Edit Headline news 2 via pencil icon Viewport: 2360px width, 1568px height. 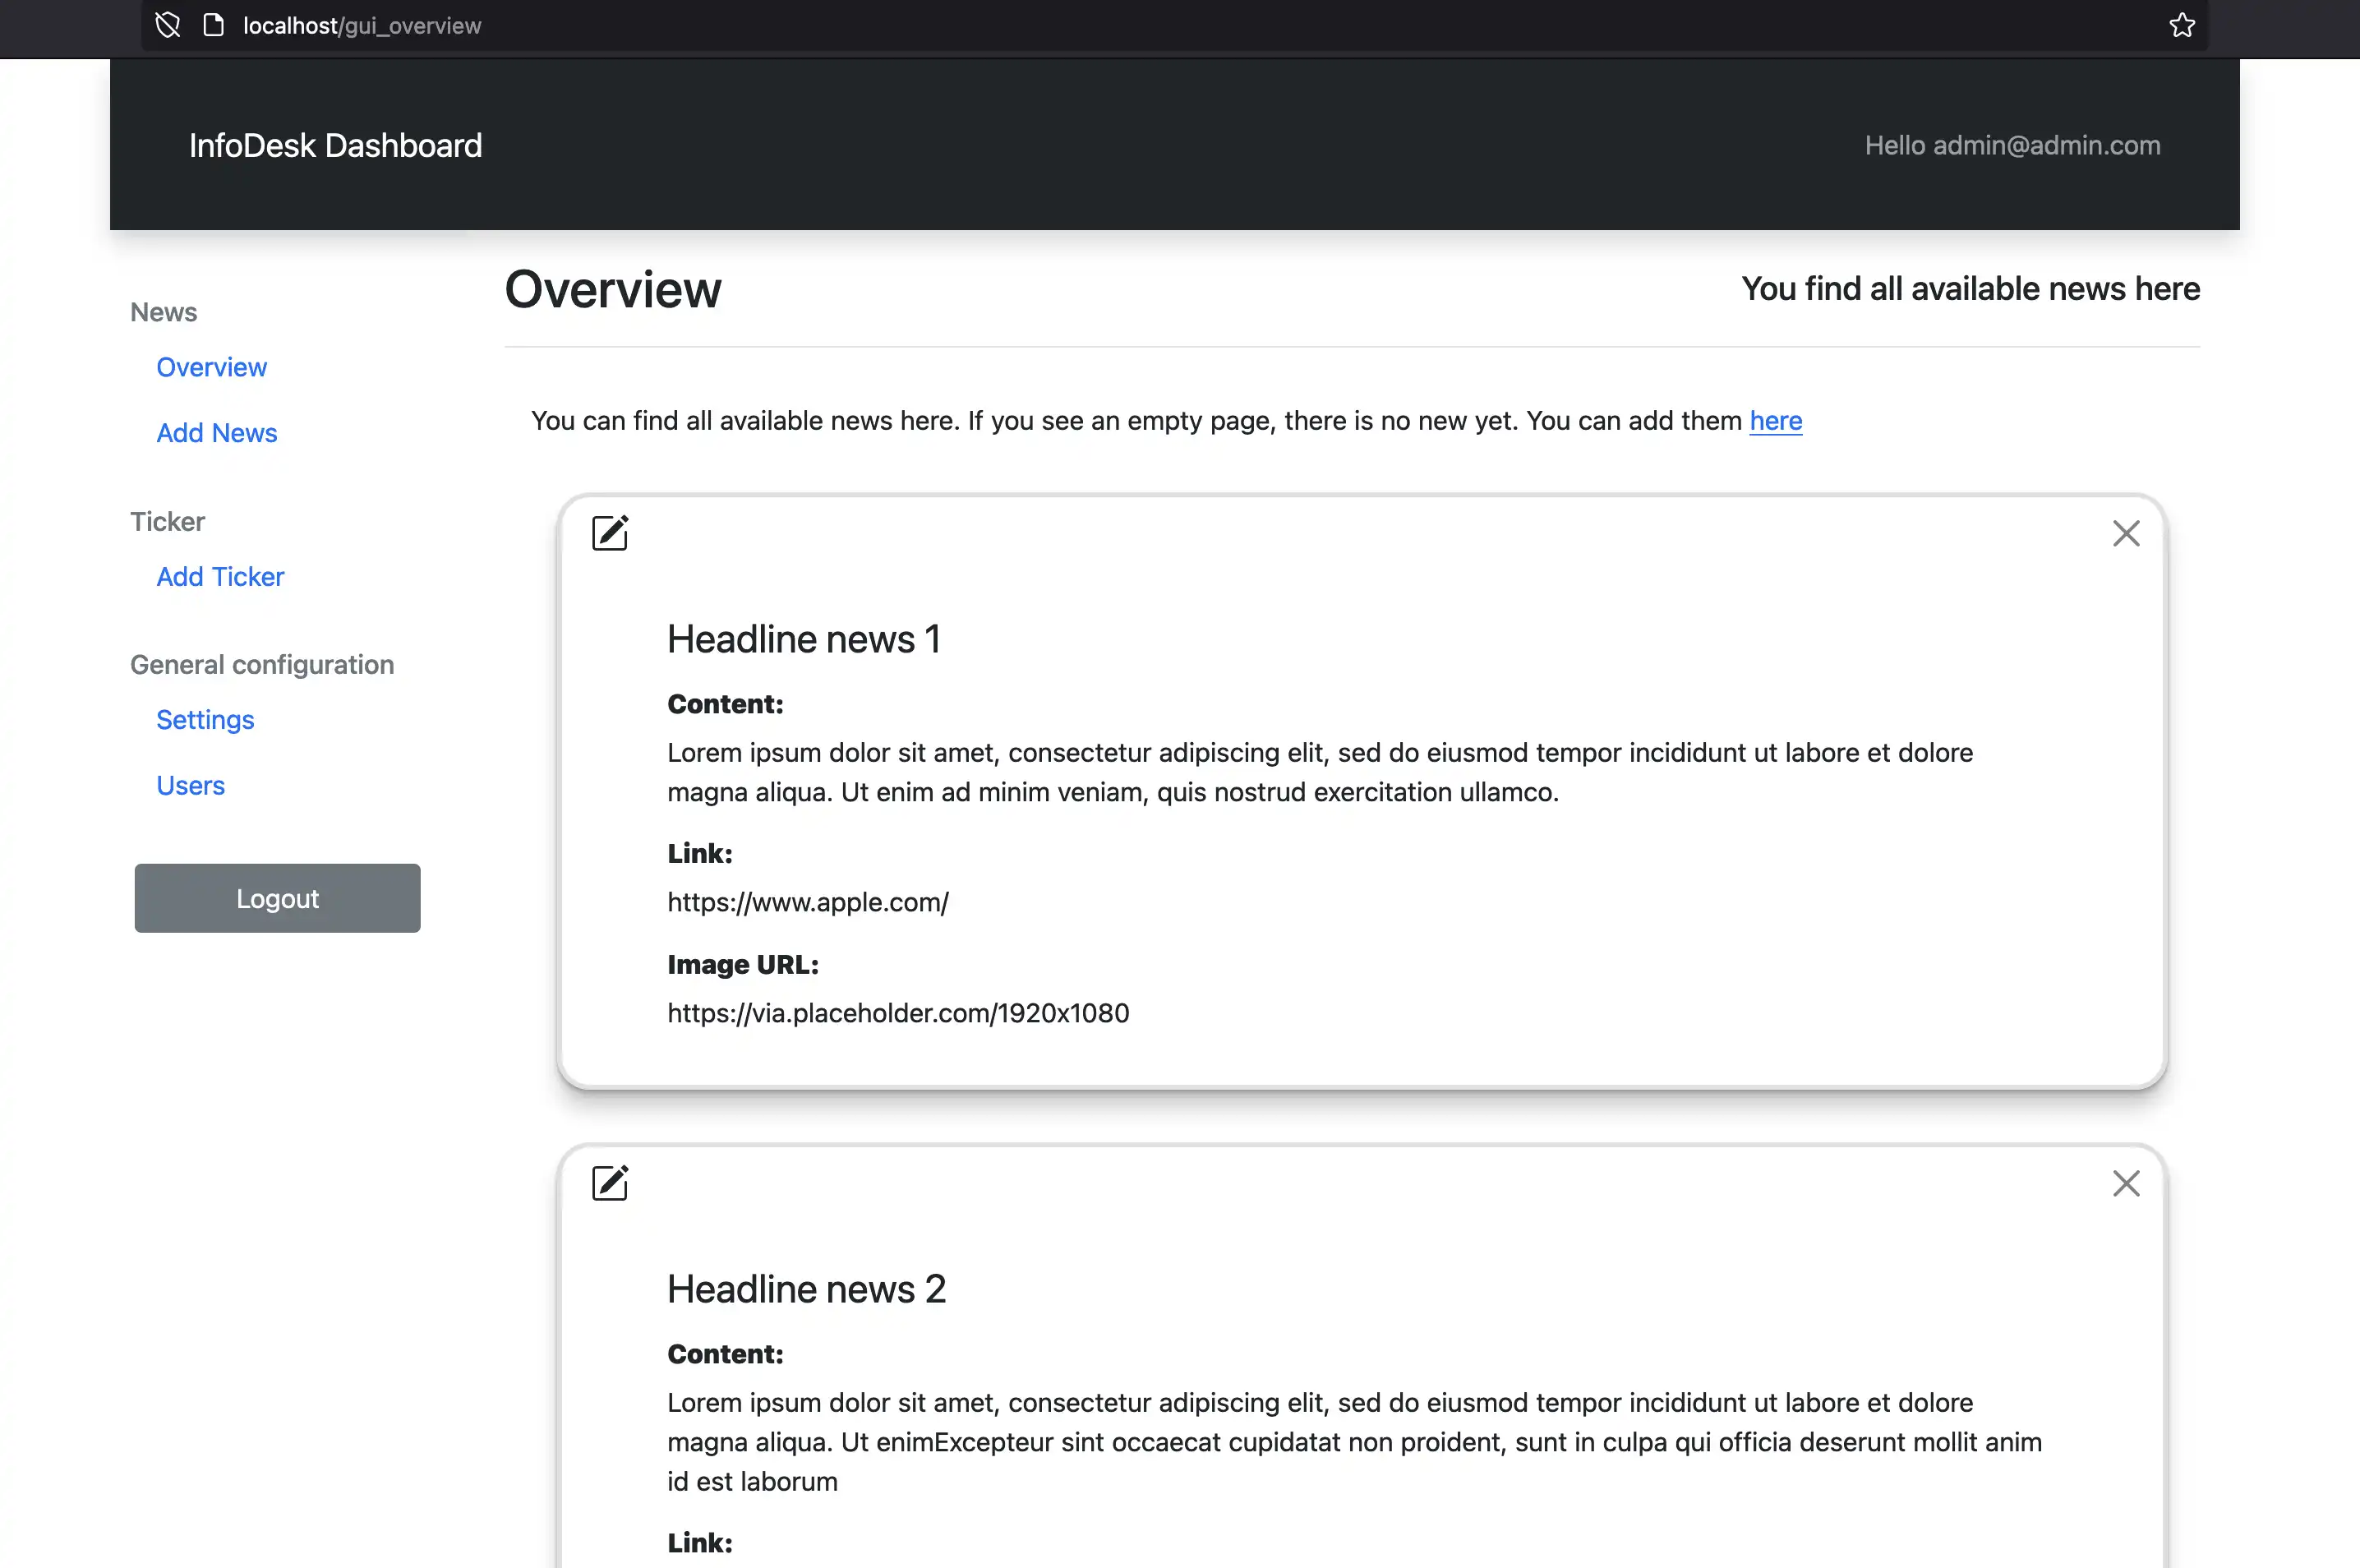tap(610, 1183)
